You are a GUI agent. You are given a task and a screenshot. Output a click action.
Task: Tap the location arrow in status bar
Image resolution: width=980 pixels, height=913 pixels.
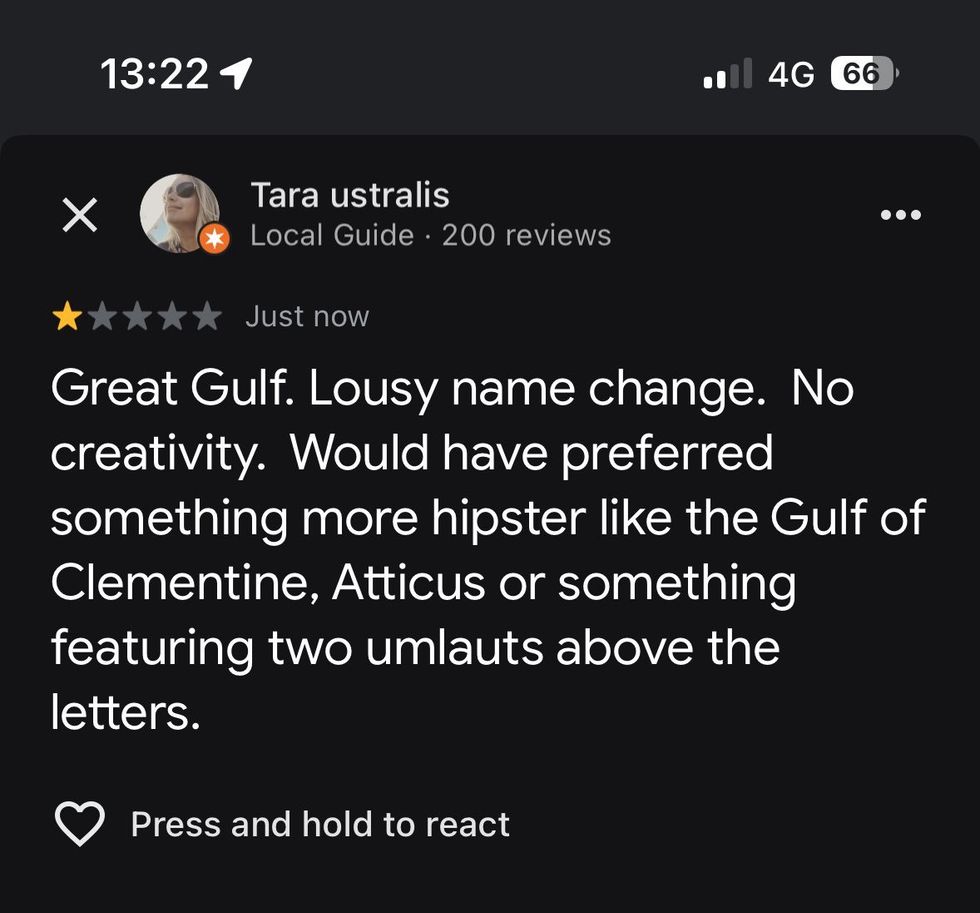point(237,73)
